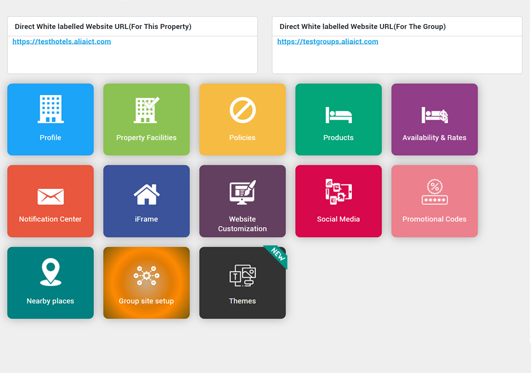
Task: Open Property Facilities checklist building icon
Action: [146, 110]
